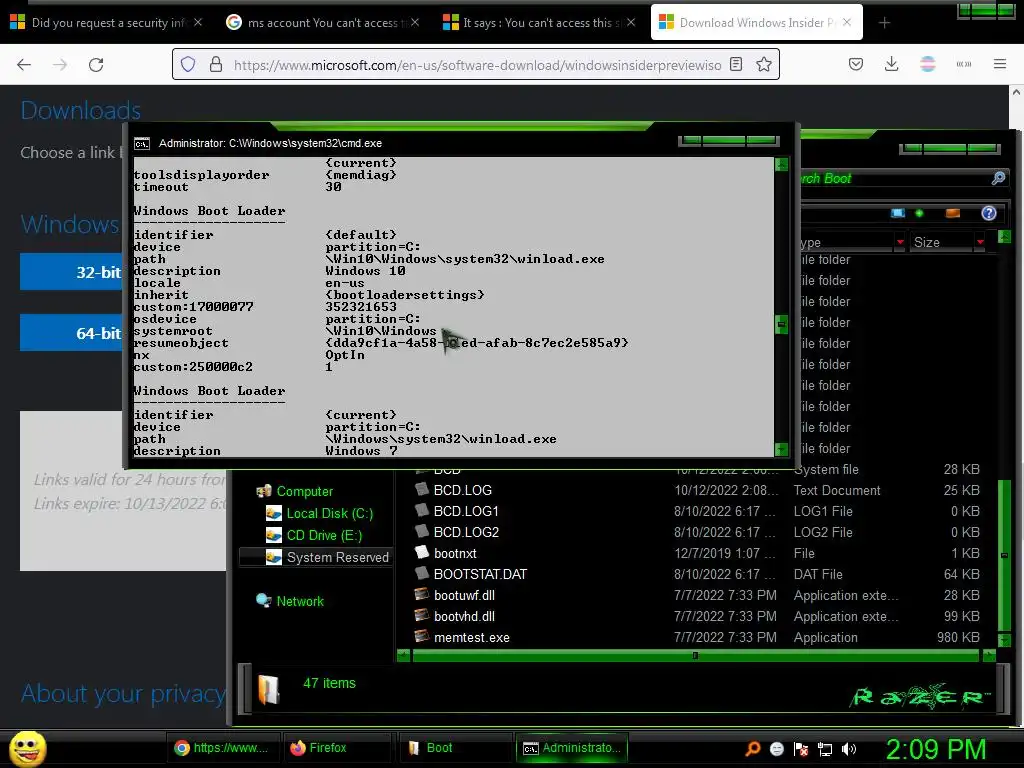This screenshot has height=768, width=1024.
Task: Switch to Chrome taskbar button
Action: [221, 748]
